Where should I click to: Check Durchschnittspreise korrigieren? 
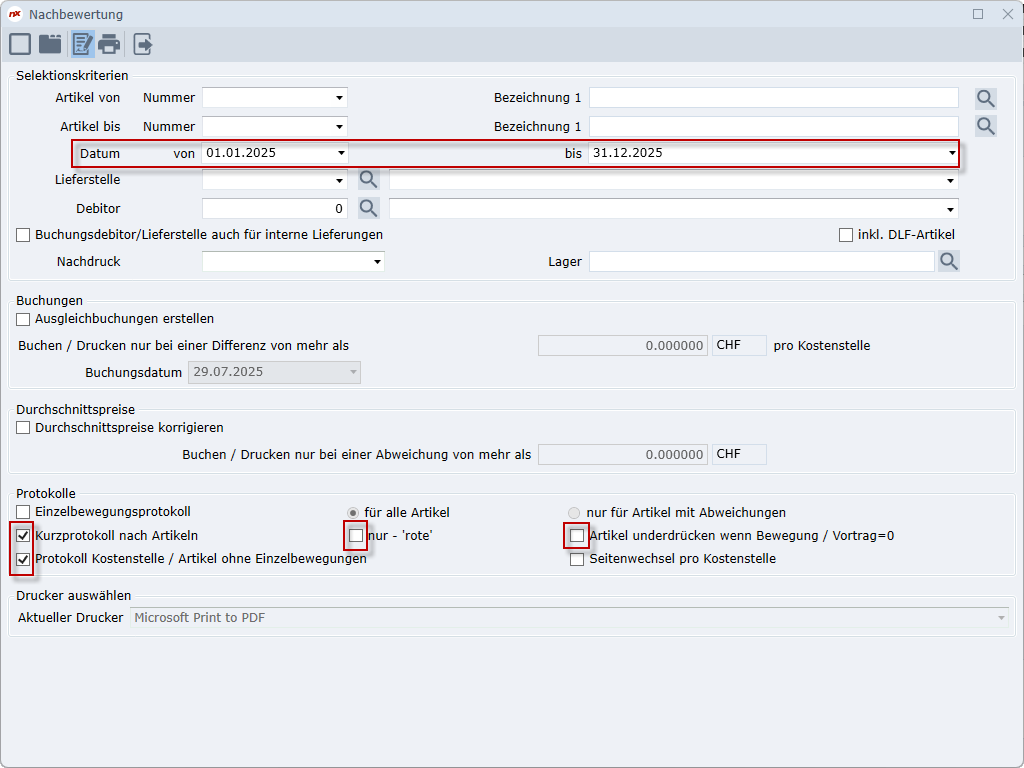(x=23, y=428)
